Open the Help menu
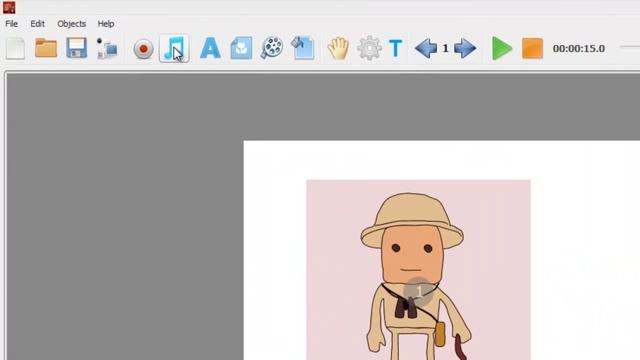This screenshot has width=640, height=360. tap(106, 24)
